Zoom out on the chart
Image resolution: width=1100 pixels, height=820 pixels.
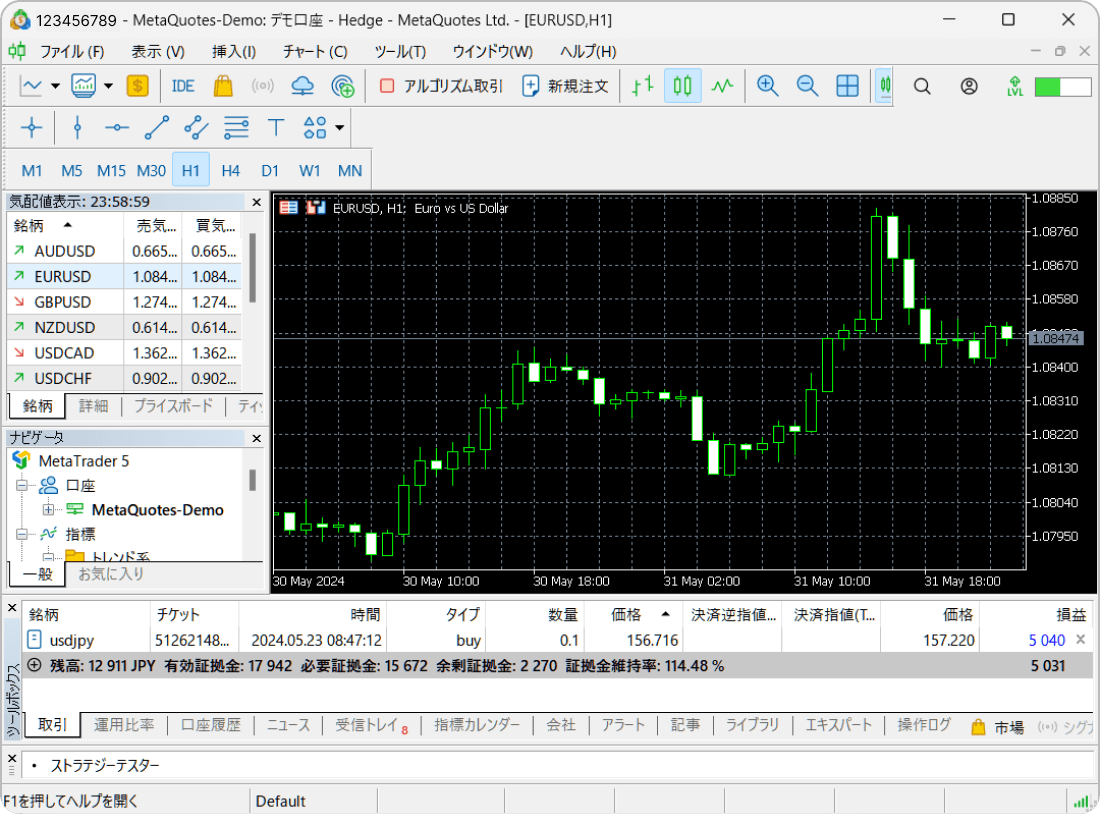807,86
